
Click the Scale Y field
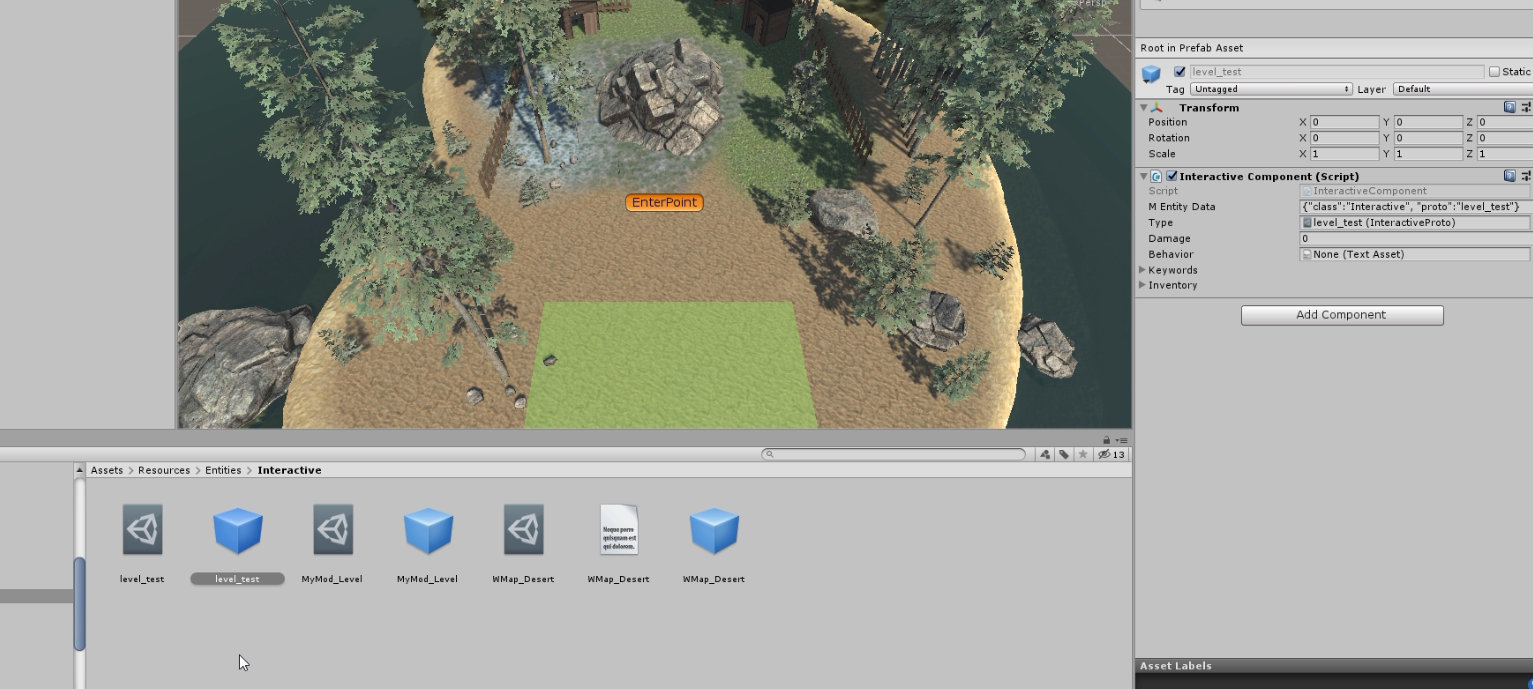point(1429,154)
